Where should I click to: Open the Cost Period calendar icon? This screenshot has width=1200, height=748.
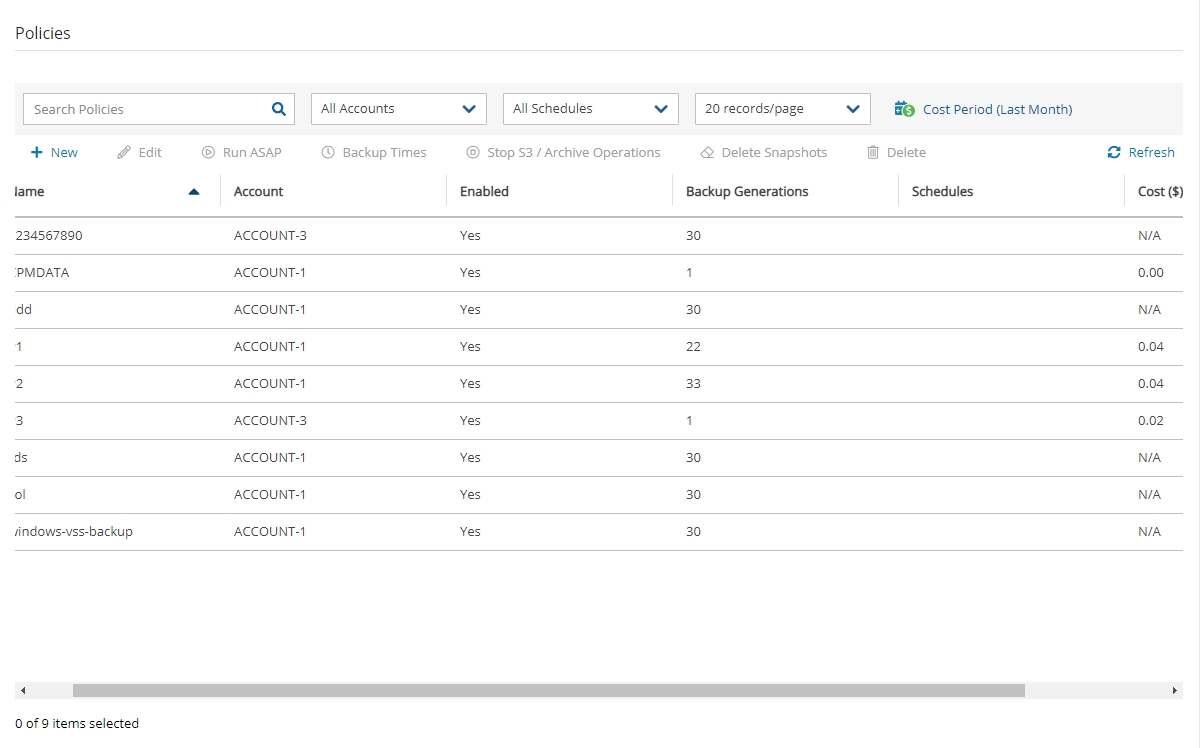click(904, 109)
